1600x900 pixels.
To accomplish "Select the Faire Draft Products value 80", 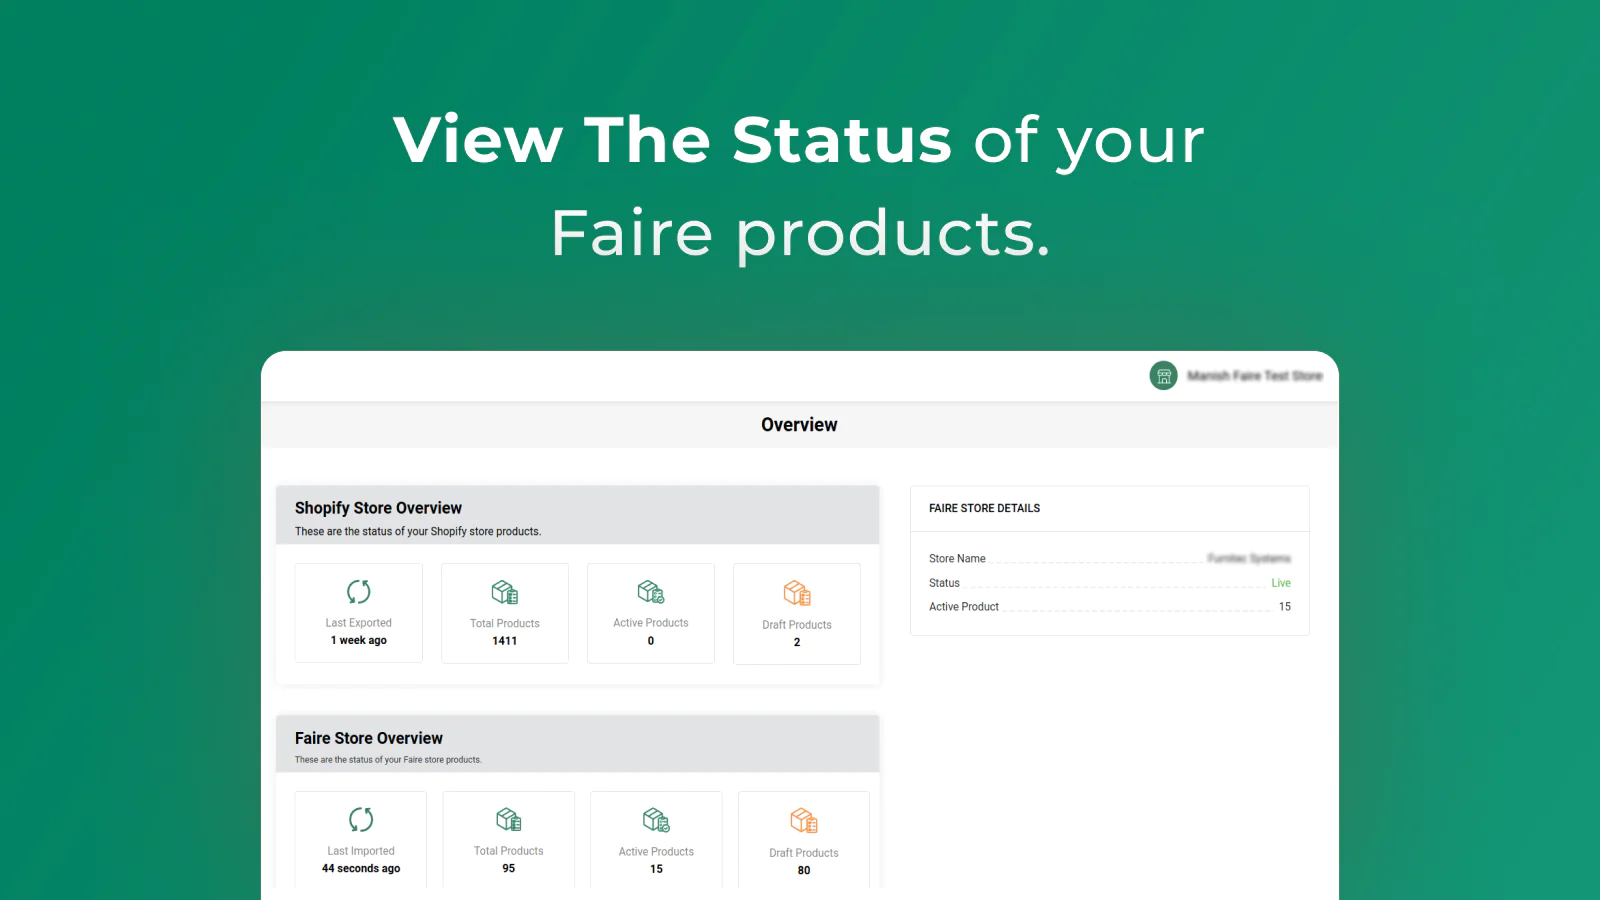I will click(x=804, y=871).
